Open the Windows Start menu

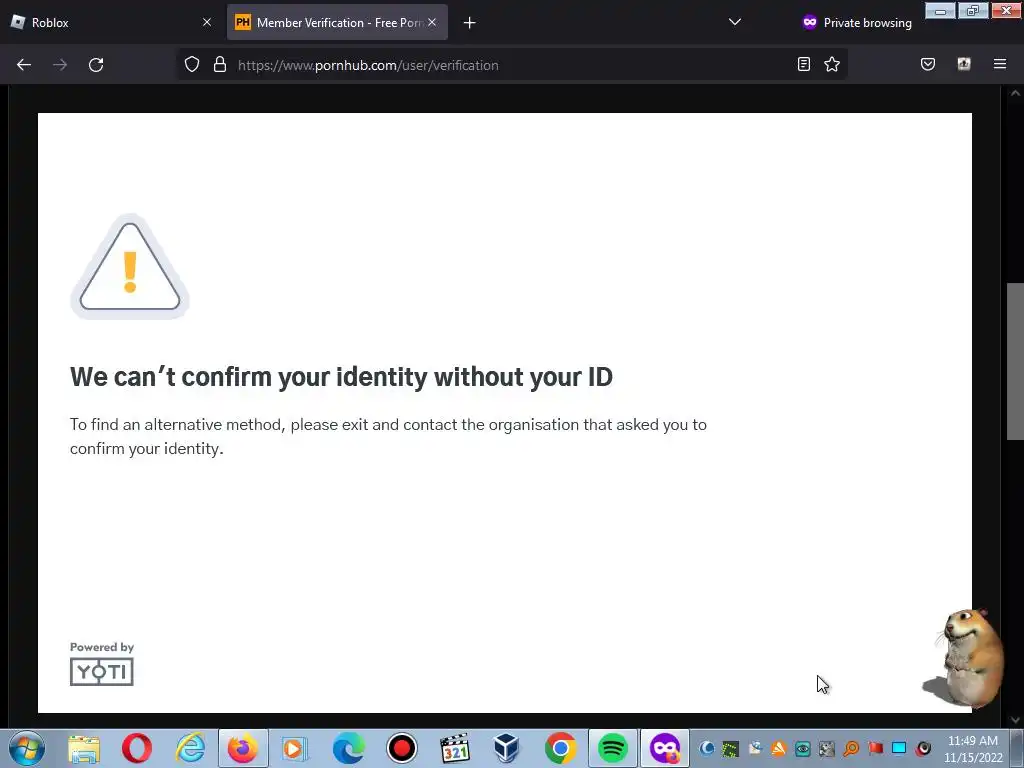pyautogui.click(x=26, y=748)
